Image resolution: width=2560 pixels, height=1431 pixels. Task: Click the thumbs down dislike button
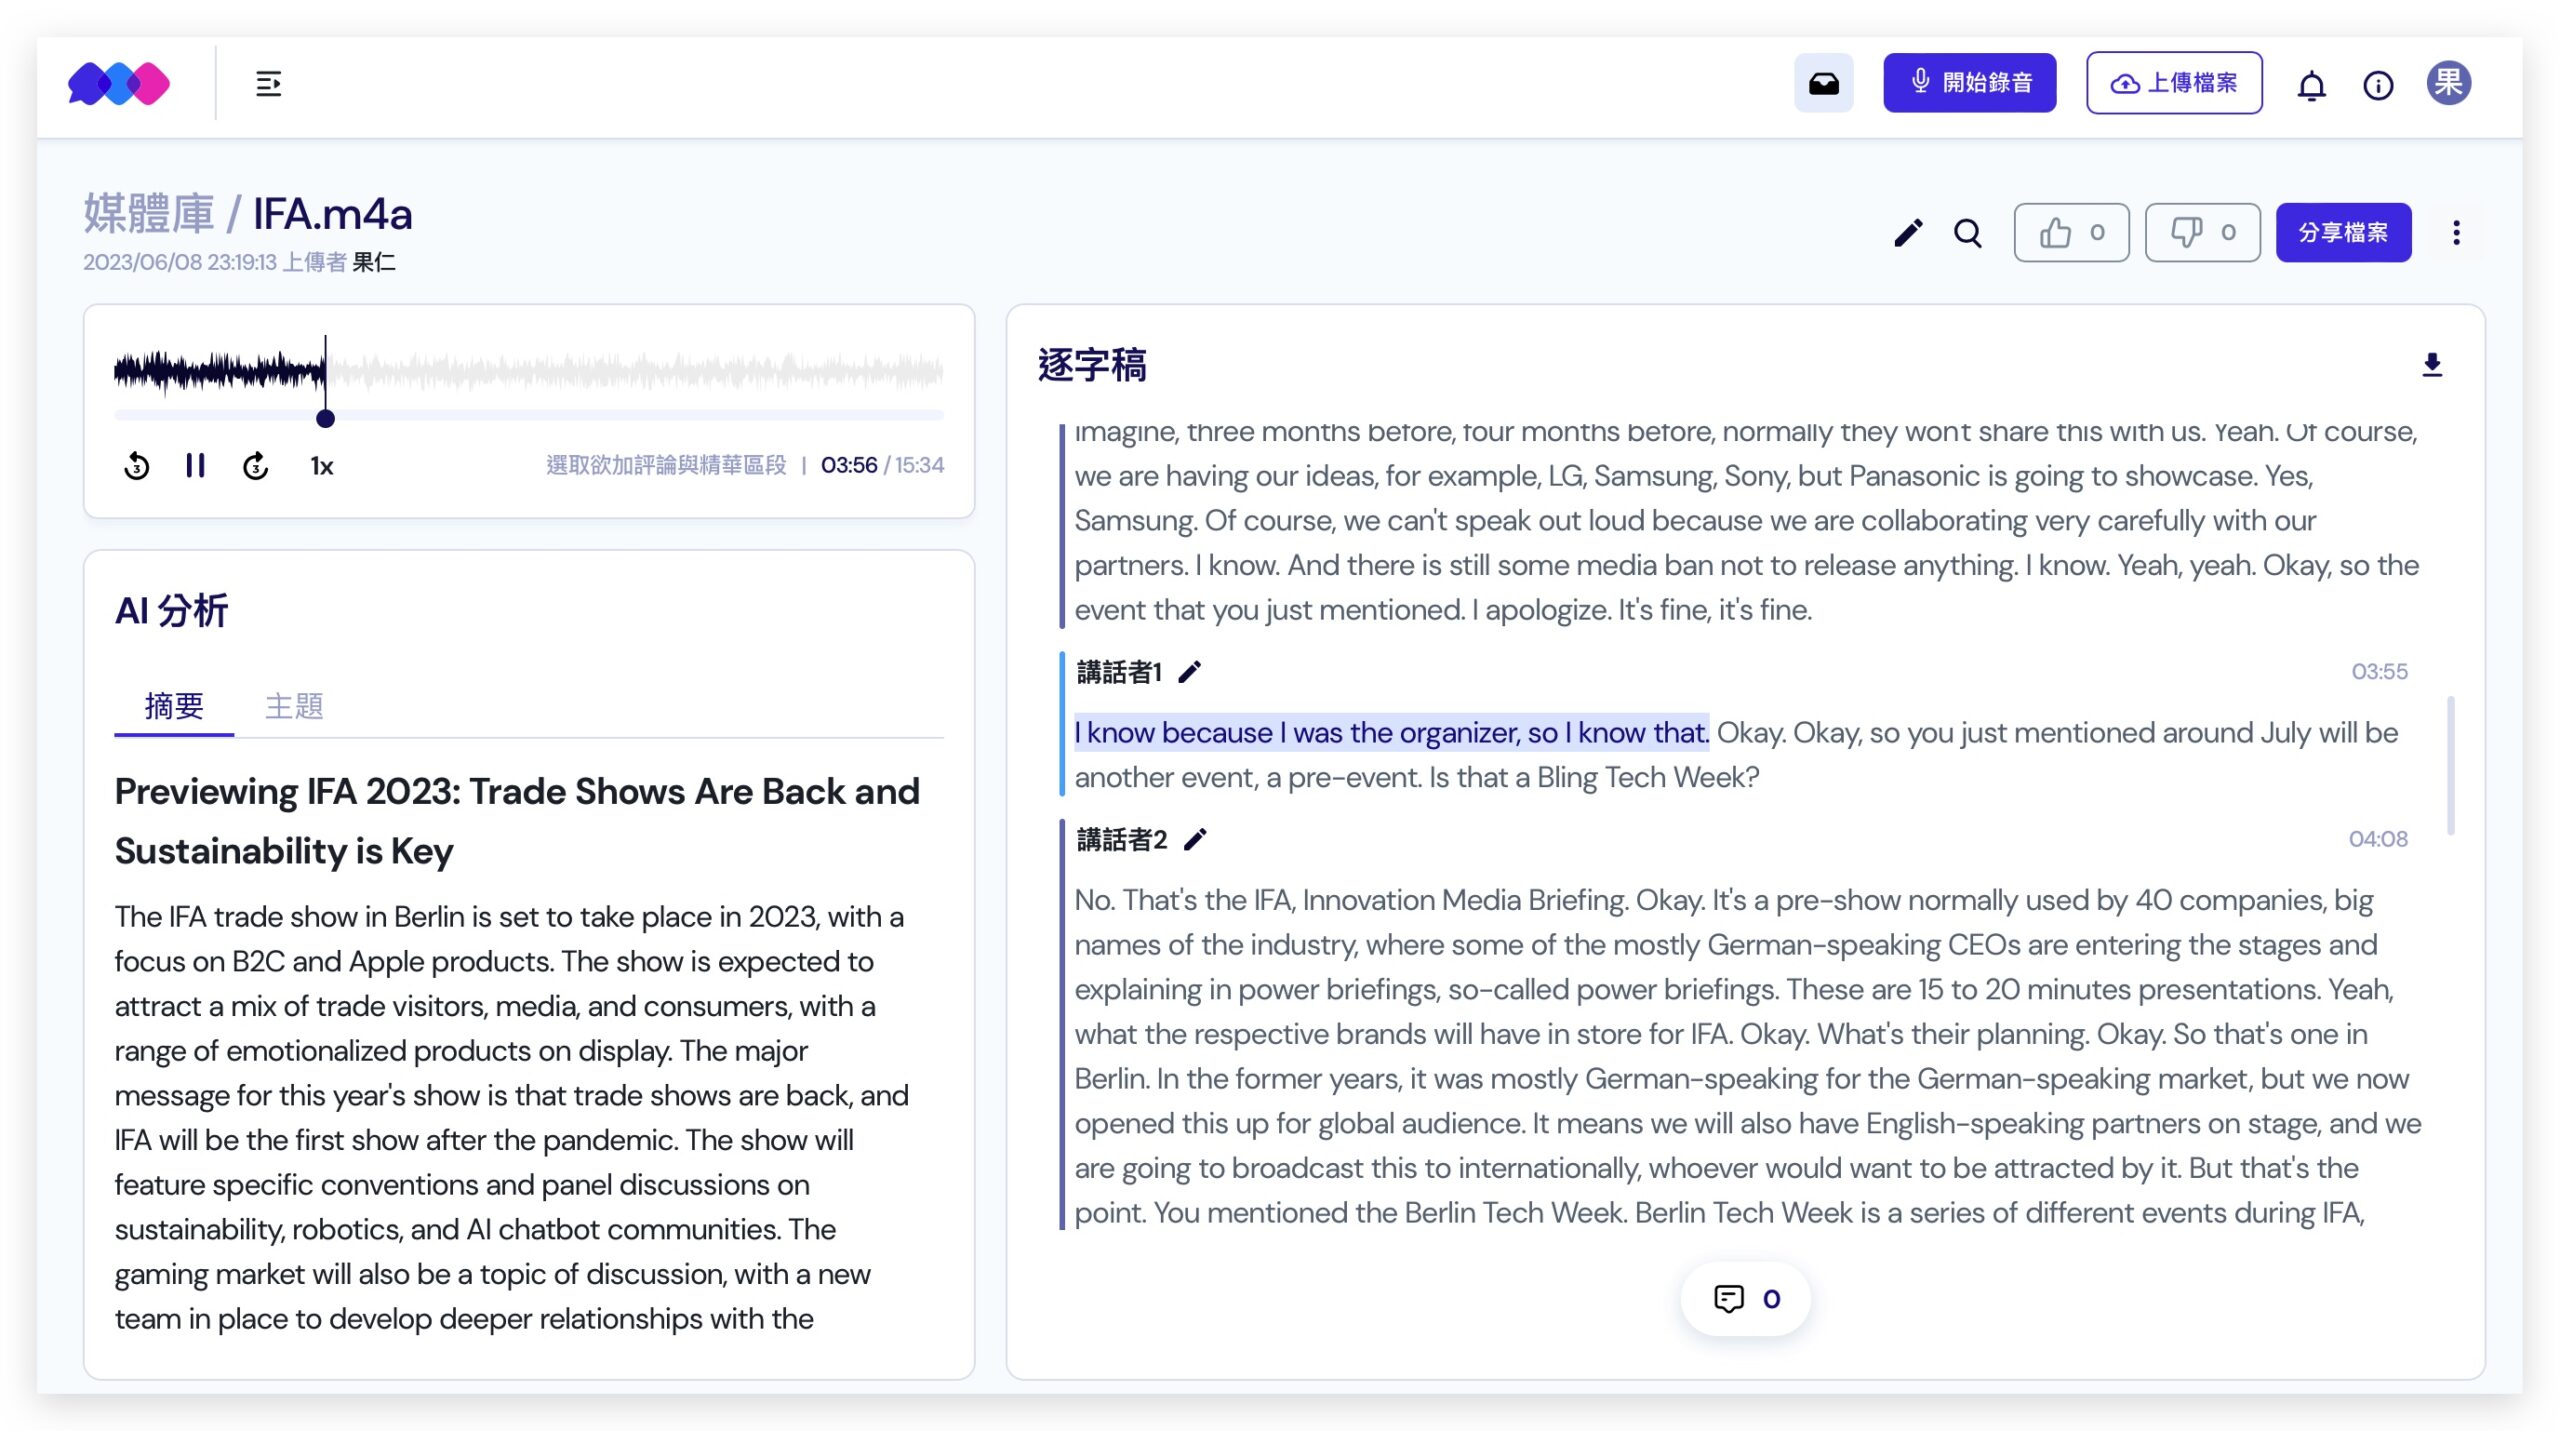pos(2202,233)
